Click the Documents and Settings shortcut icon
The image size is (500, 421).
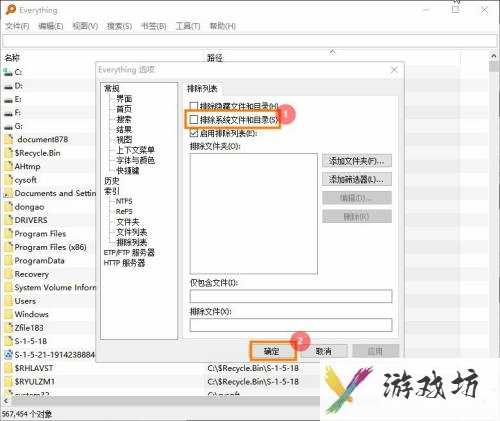pos(8,193)
